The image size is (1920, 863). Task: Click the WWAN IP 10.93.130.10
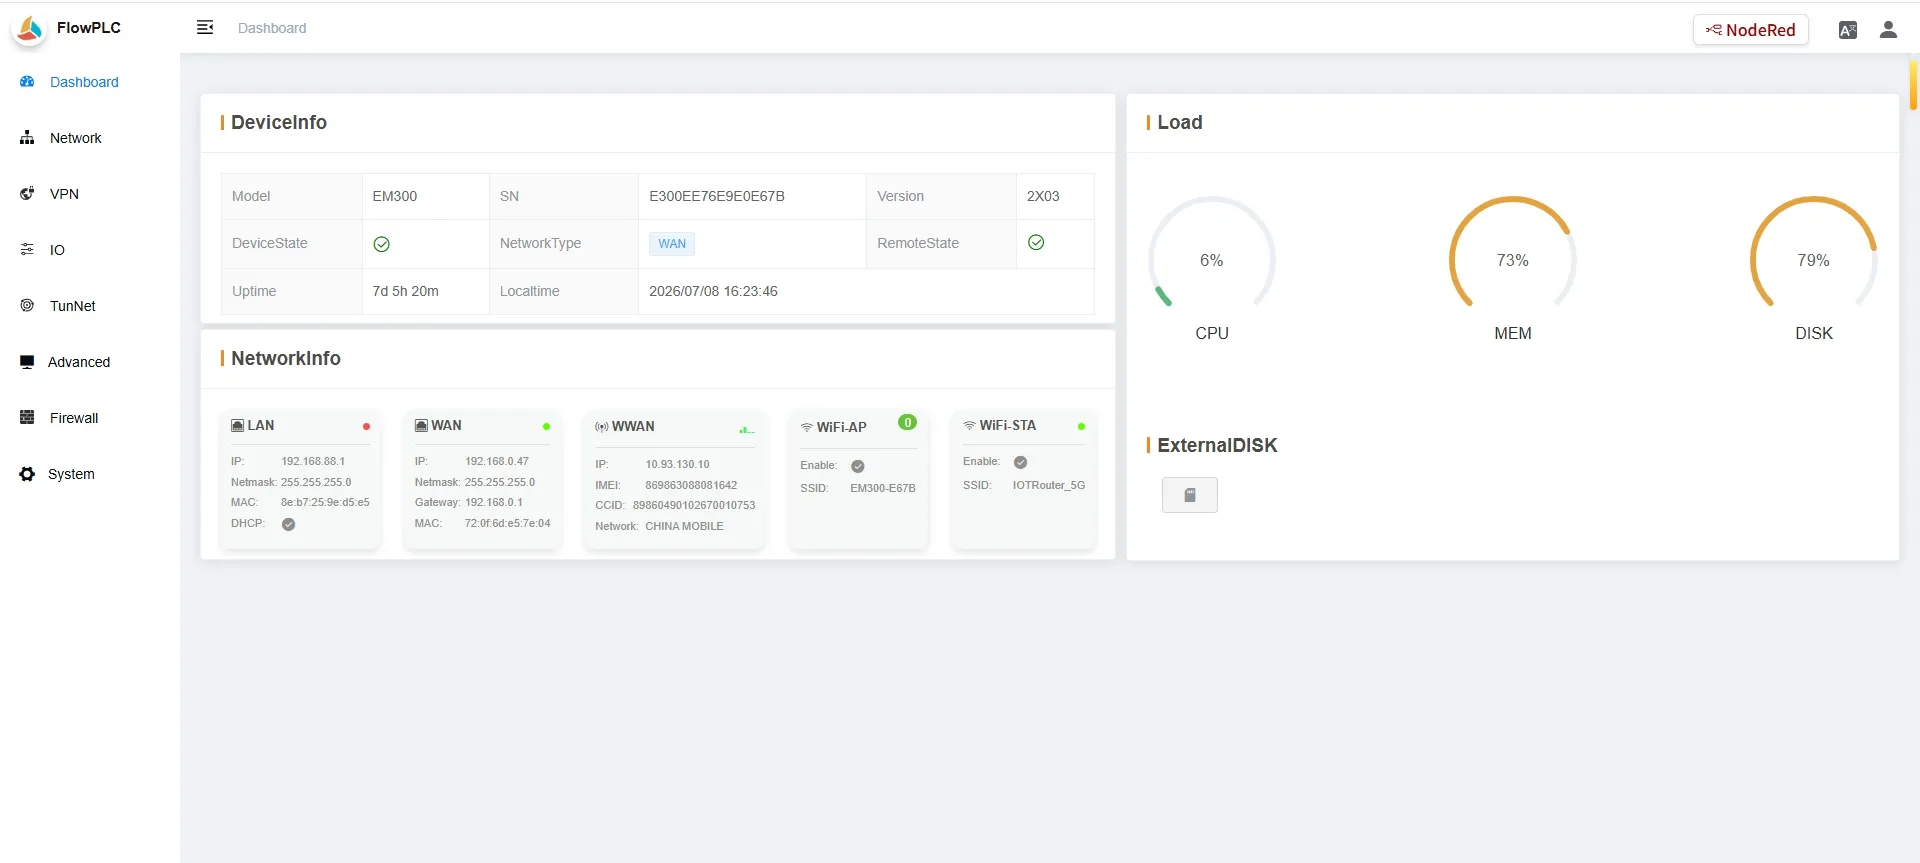677,465
